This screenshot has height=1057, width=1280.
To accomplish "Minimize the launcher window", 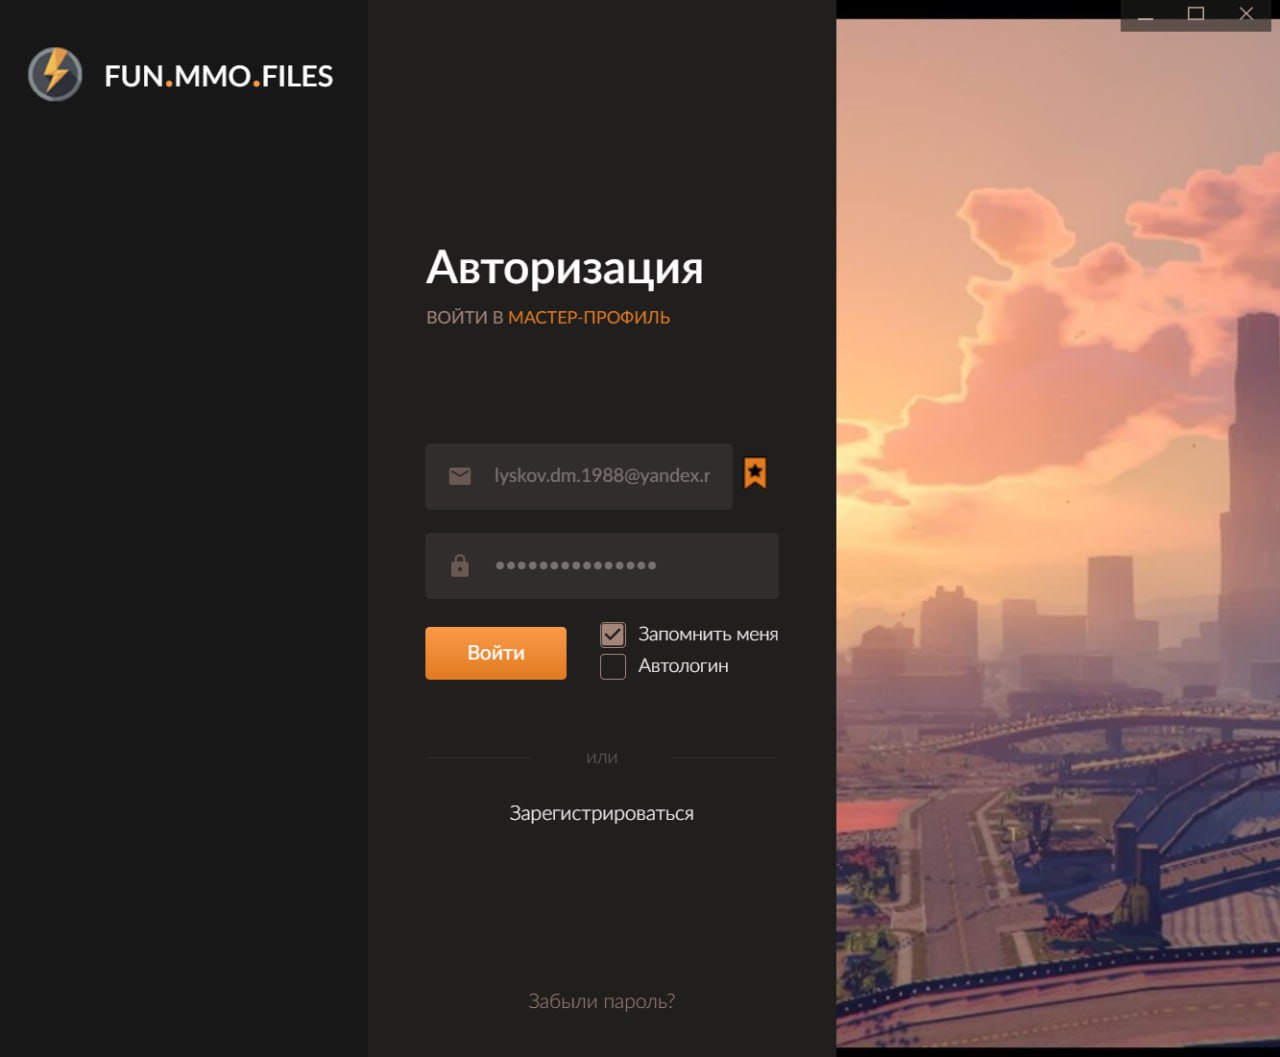I will 1146,15.
